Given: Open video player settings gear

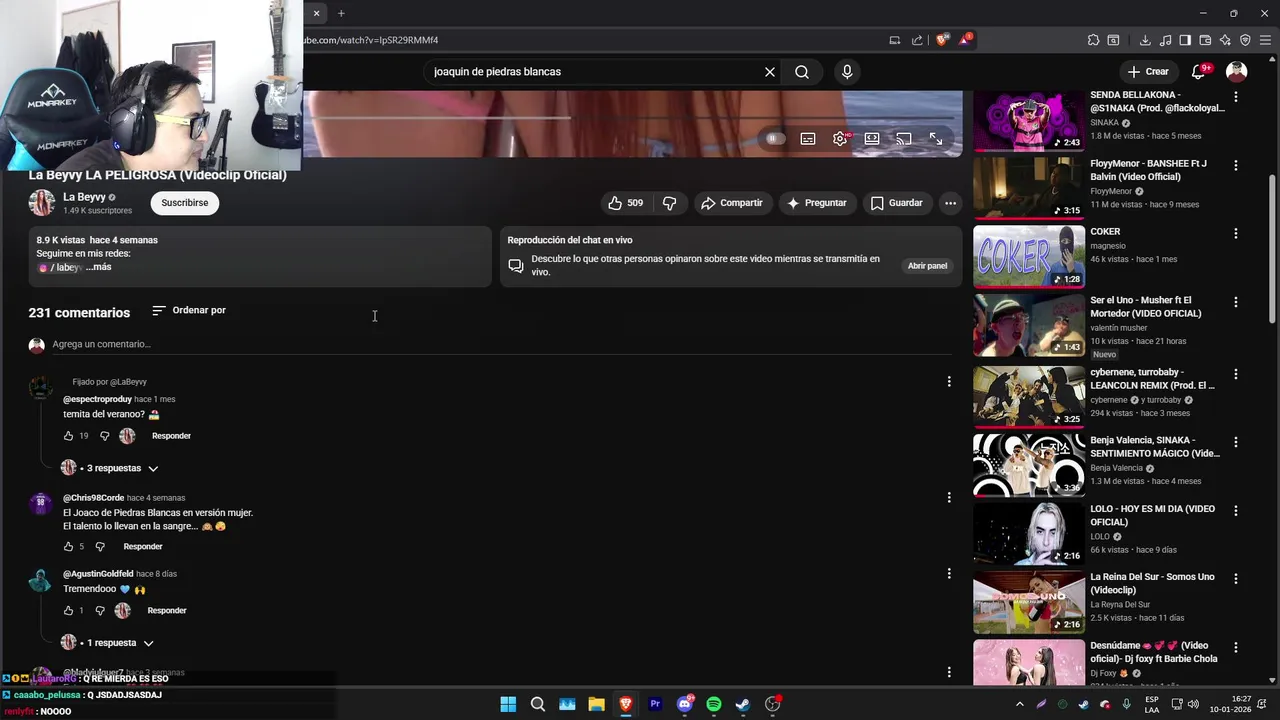Looking at the screenshot, I should 840,139.
